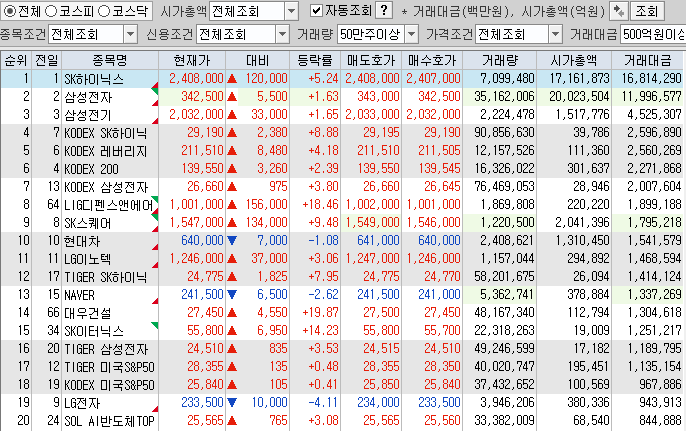Select the KODEX 미국S&P50 row
686x431 pixels.
343,385
